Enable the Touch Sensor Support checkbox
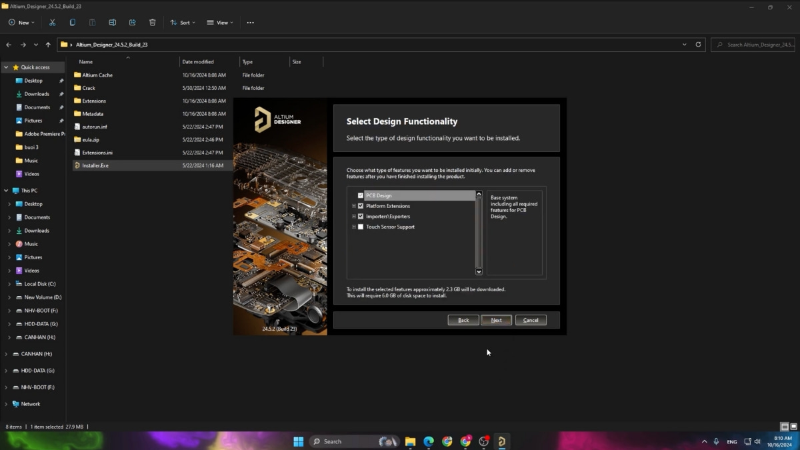Viewport: 800px width, 450px height. pyautogui.click(x=361, y=227)
